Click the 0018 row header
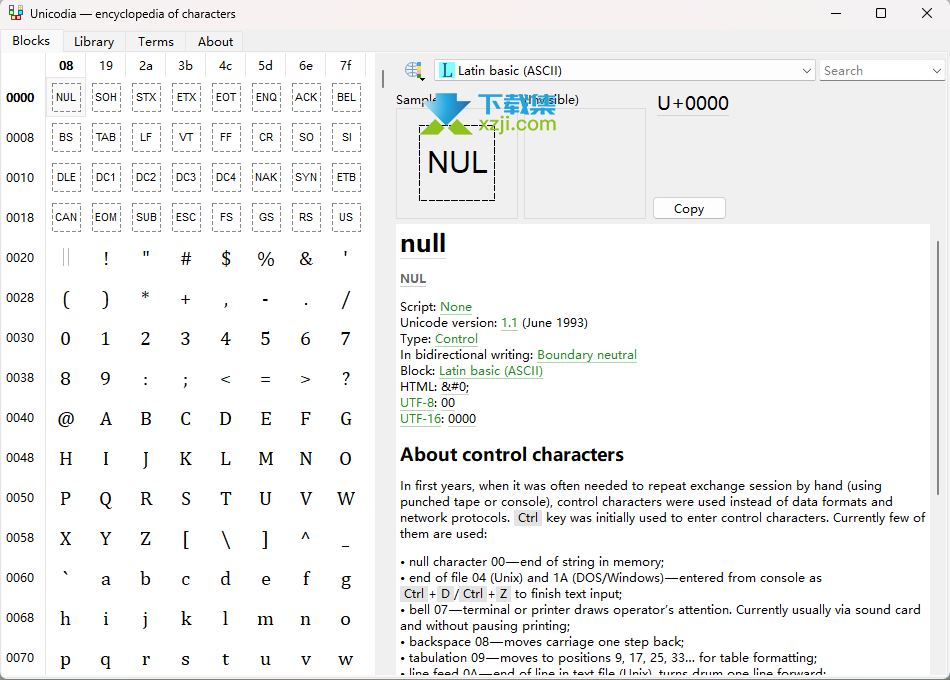This screenshot has width=950, height=680. 21,218
